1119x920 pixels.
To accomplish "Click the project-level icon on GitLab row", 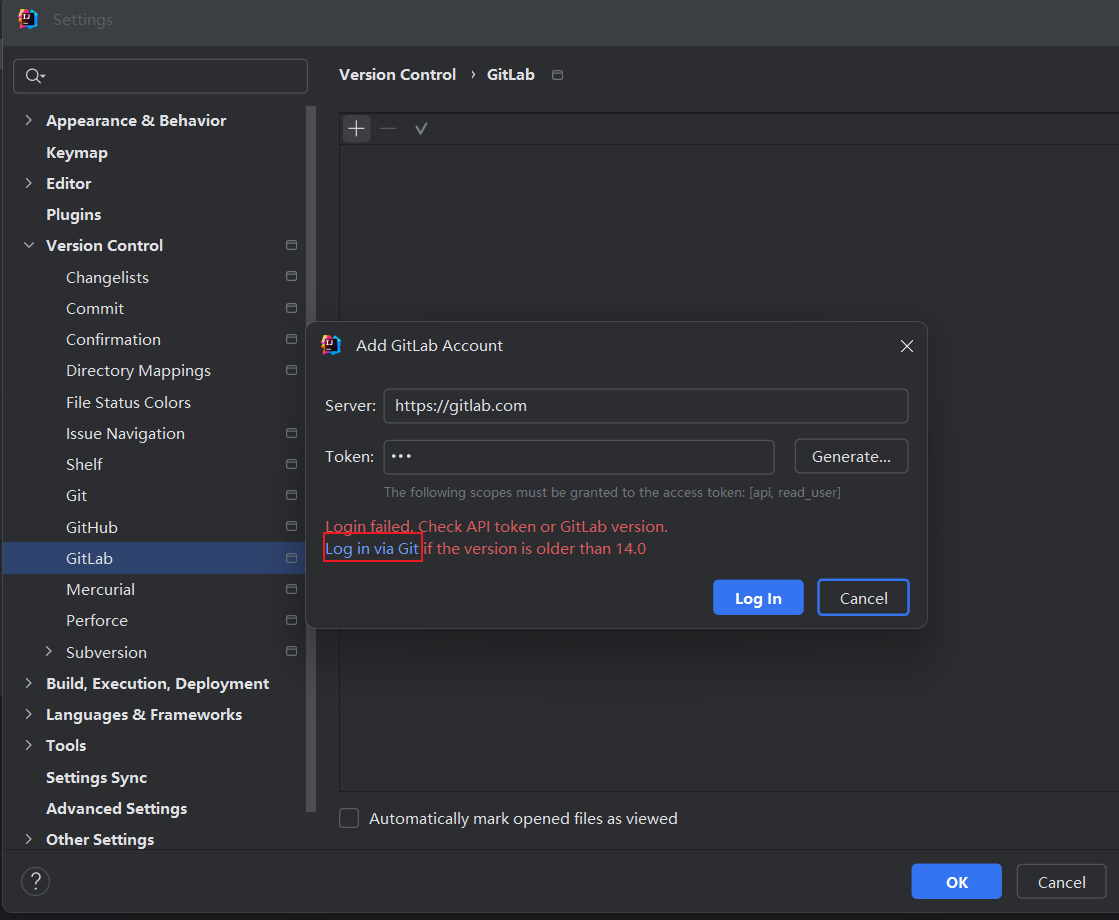I will 291,557.
